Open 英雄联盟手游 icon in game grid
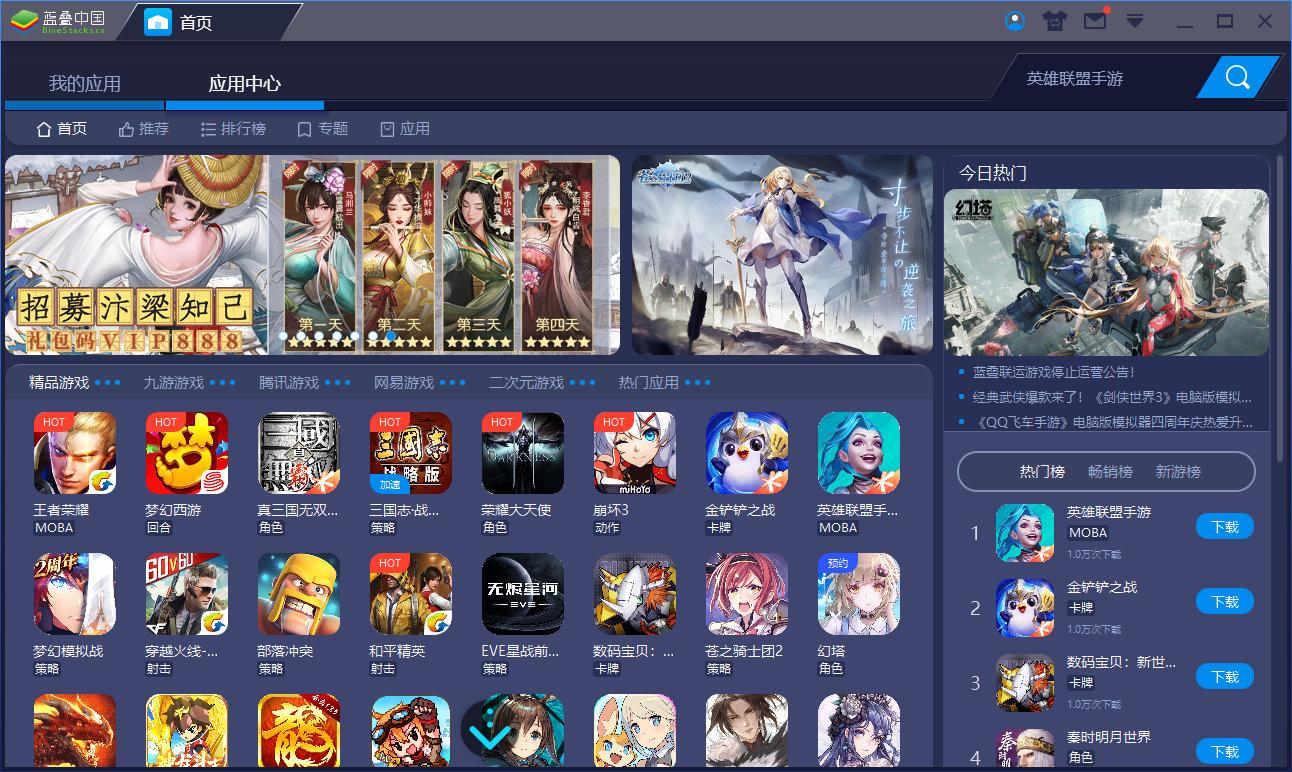 (859, 453)
